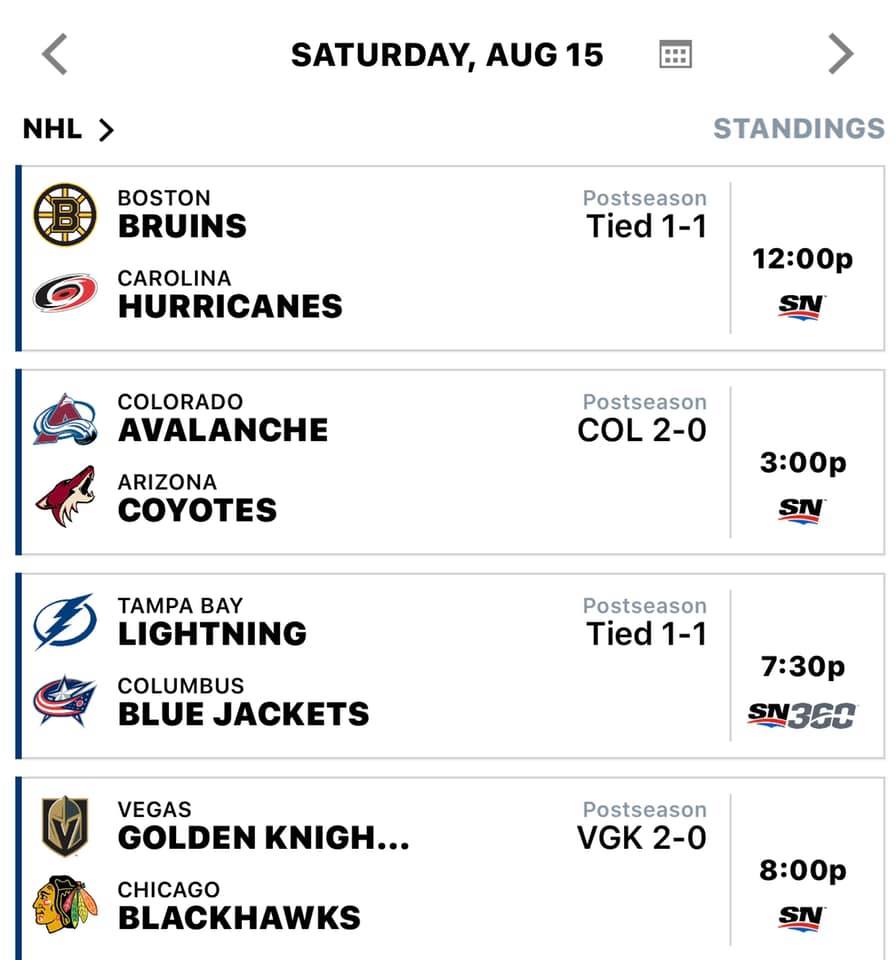Screen dimensions: 896x960
Task: Click the Colorado Avalanche team logo
Action: 65,419
